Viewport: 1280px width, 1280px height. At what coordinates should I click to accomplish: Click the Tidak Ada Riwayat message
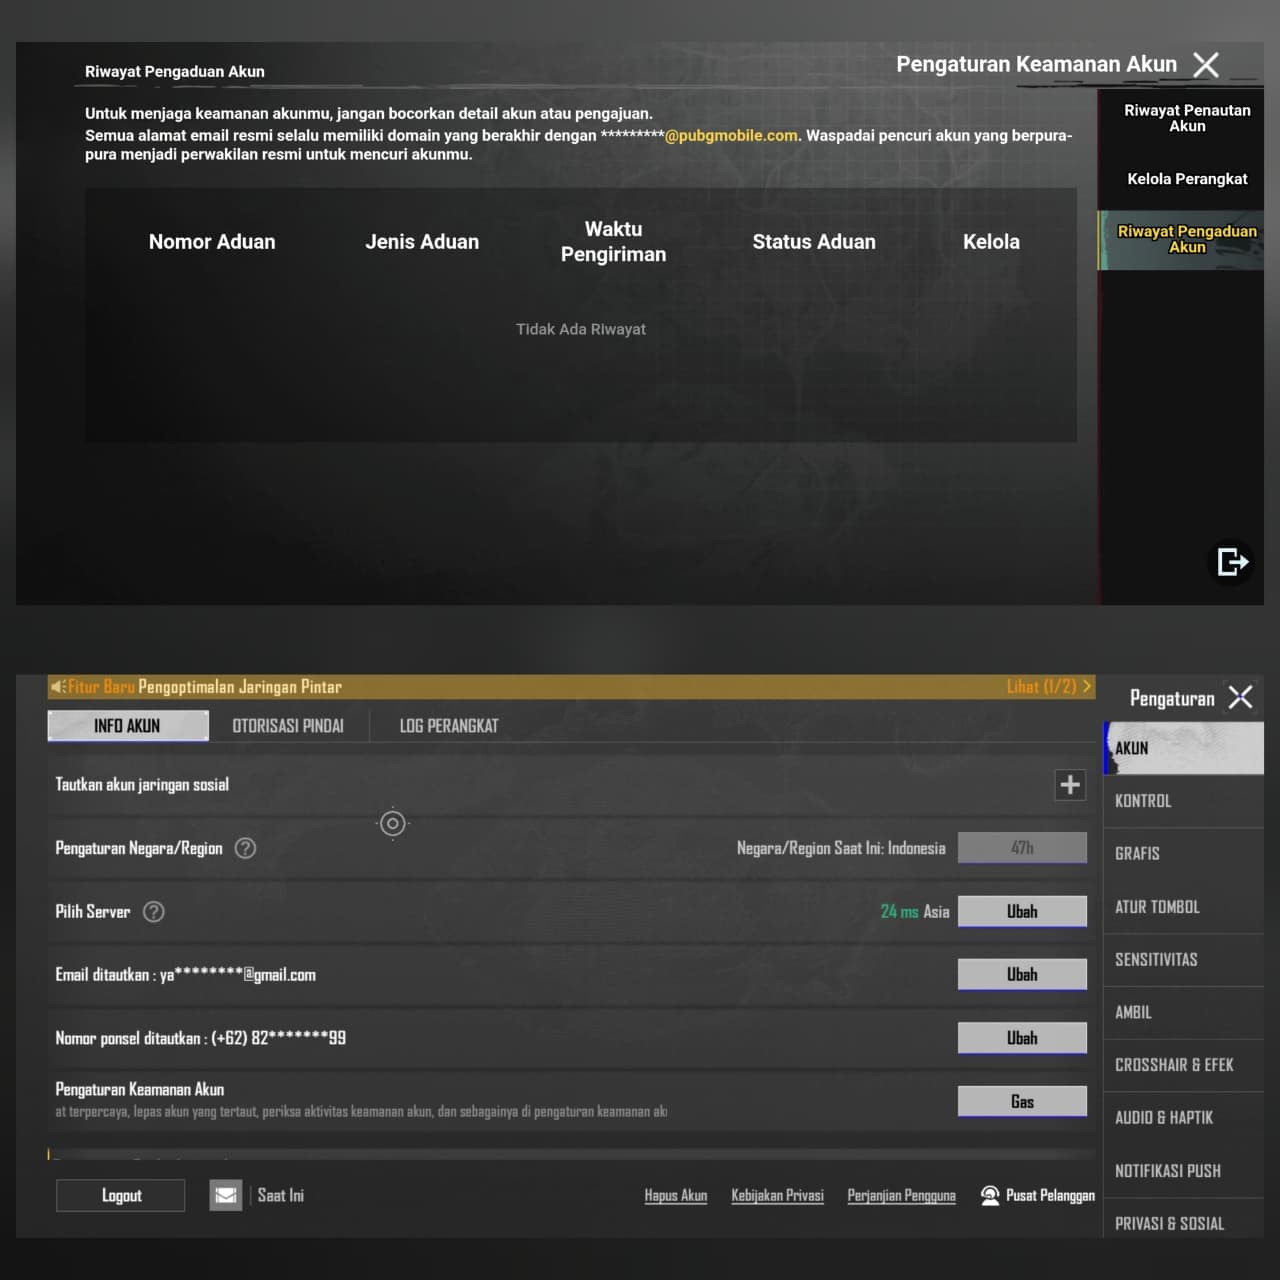coord(581,329)
